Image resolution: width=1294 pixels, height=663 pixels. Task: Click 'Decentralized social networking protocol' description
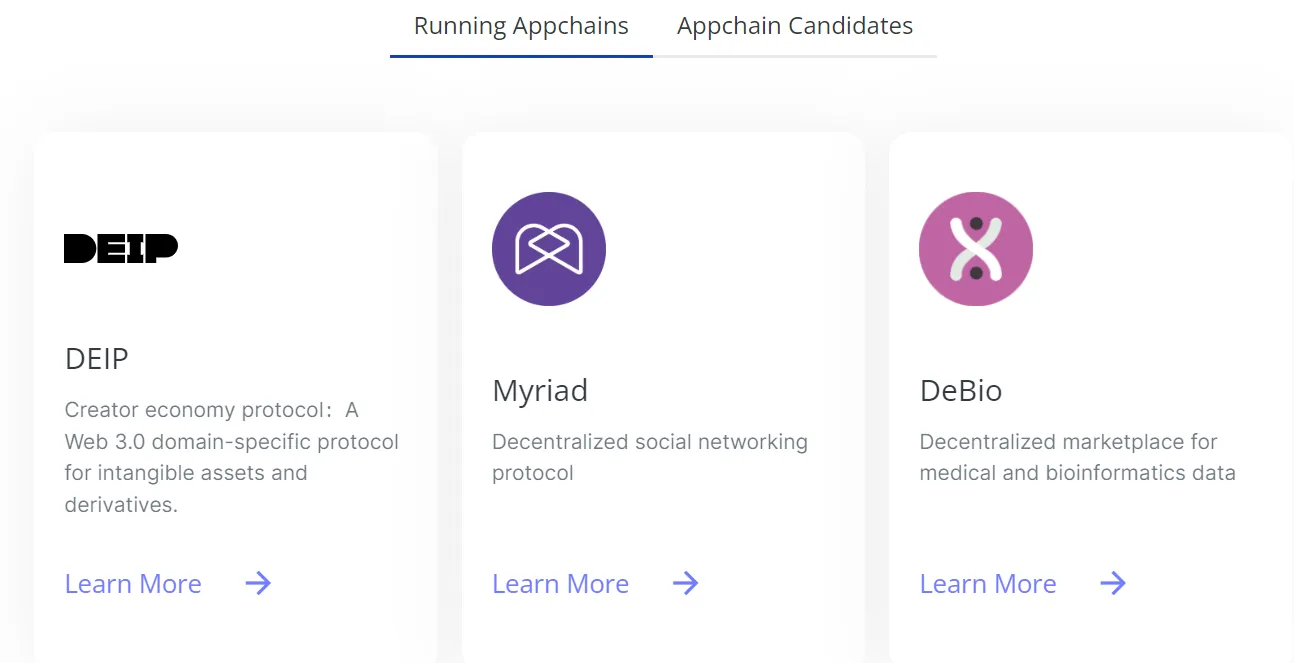650,457
